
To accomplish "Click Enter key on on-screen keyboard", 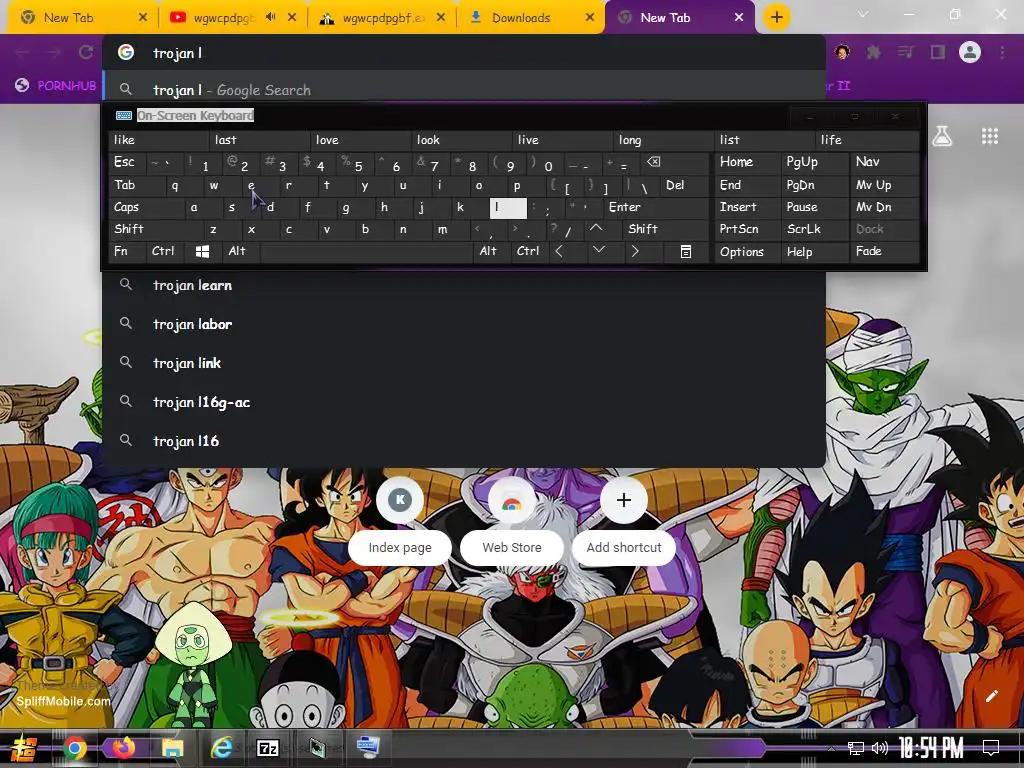I will pos(657,207).
